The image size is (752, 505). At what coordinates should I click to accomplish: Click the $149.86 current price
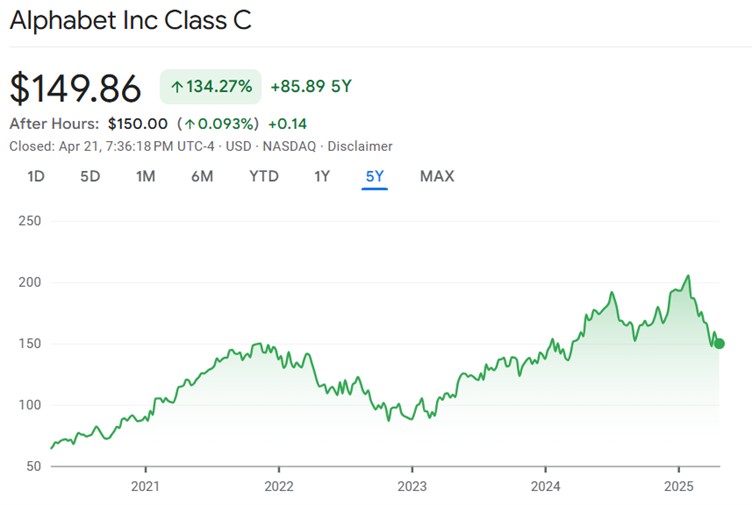pyautogui.click(x=76, y=88)
